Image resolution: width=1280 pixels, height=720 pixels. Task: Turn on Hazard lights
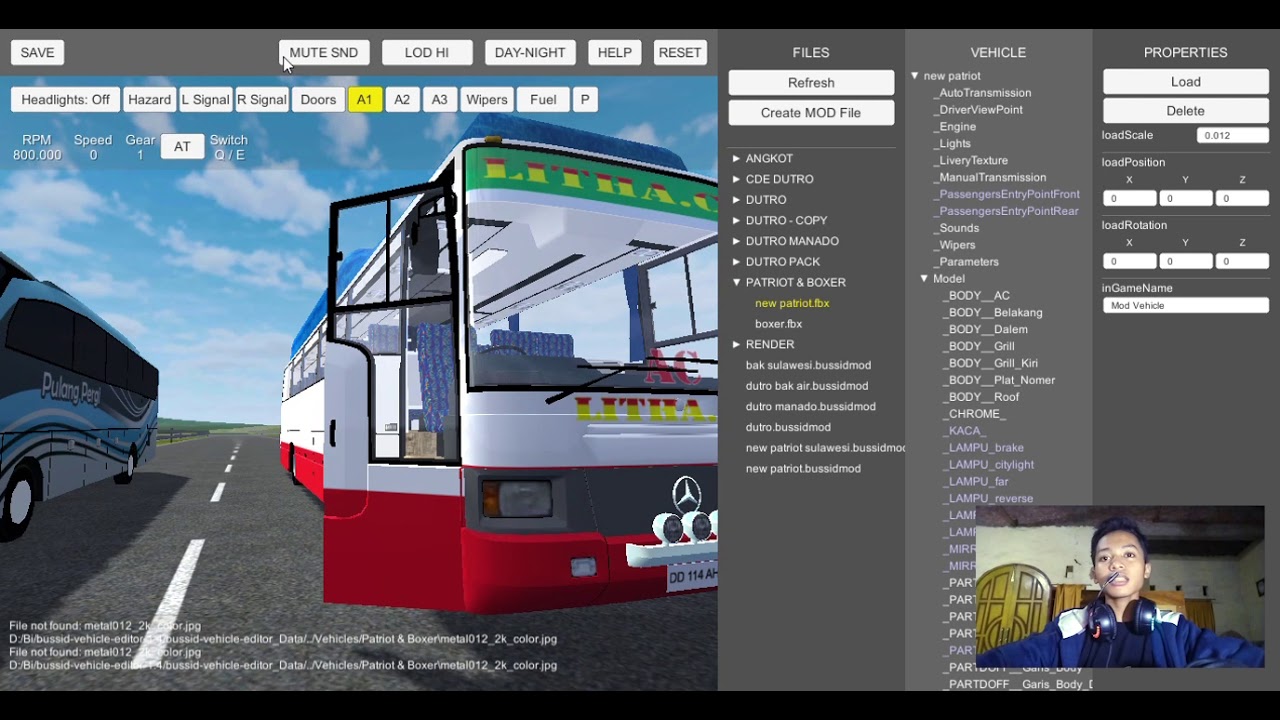point(150,100)
